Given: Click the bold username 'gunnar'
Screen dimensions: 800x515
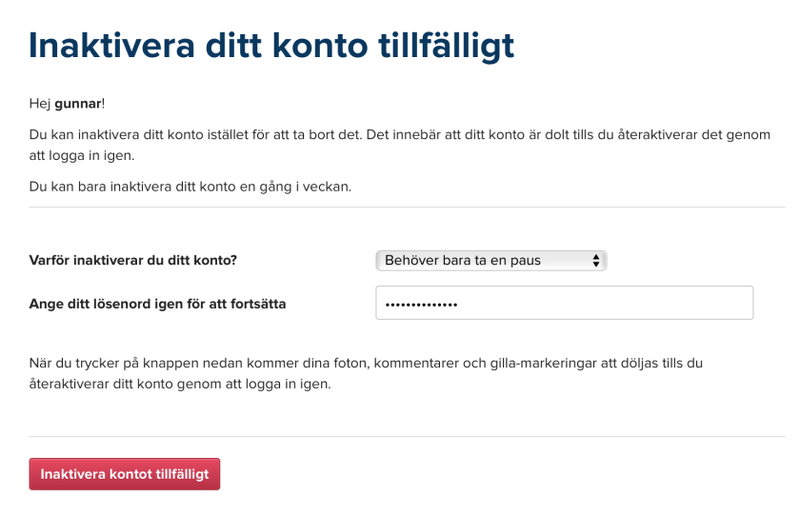Looking at the screenshot, I should coord(78,103).
